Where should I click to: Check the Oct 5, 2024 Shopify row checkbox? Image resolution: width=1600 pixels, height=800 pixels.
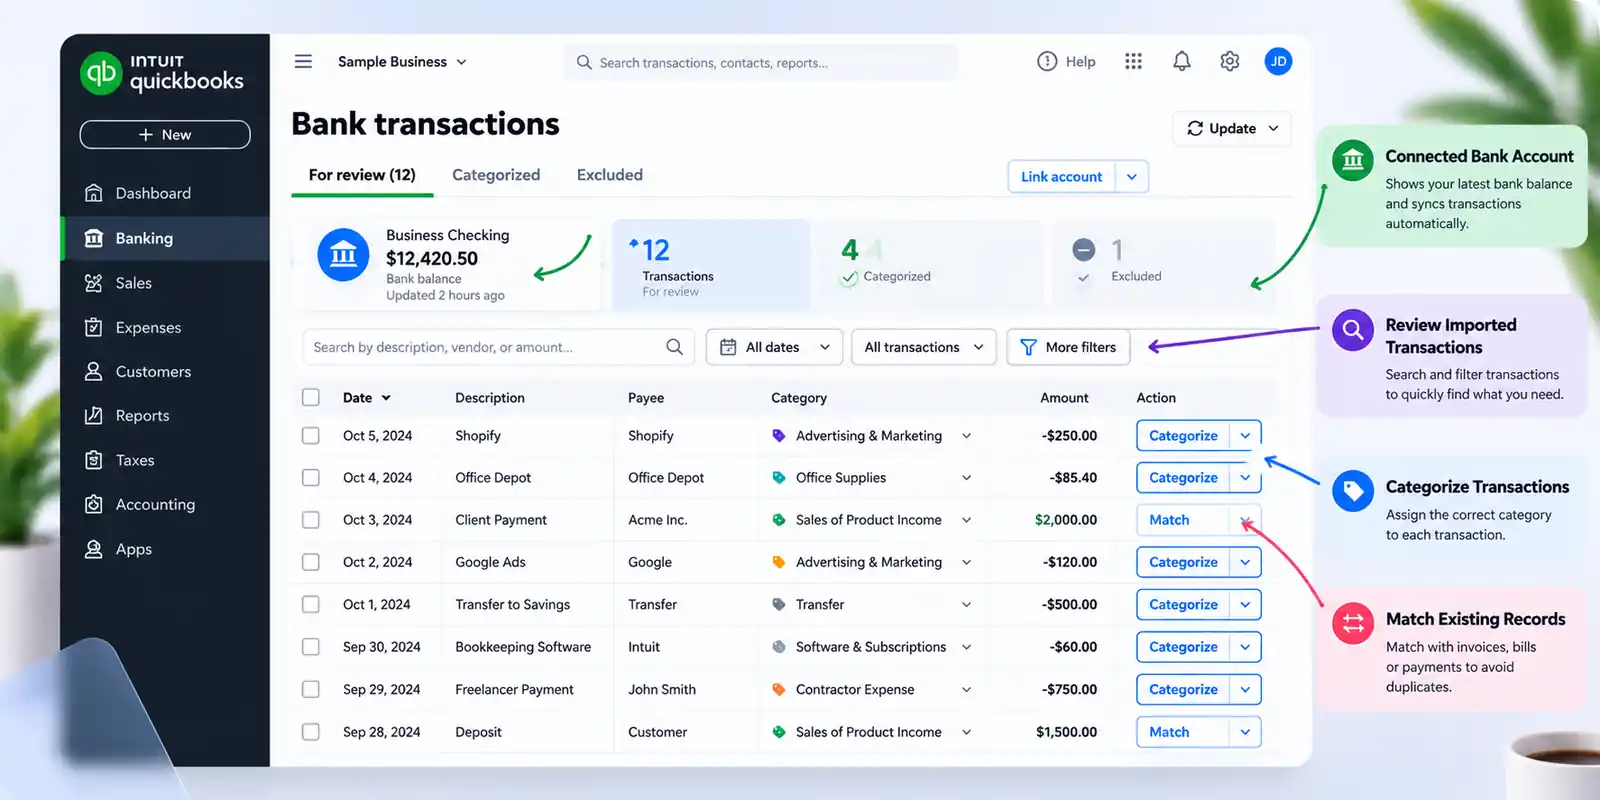[311, 436]
